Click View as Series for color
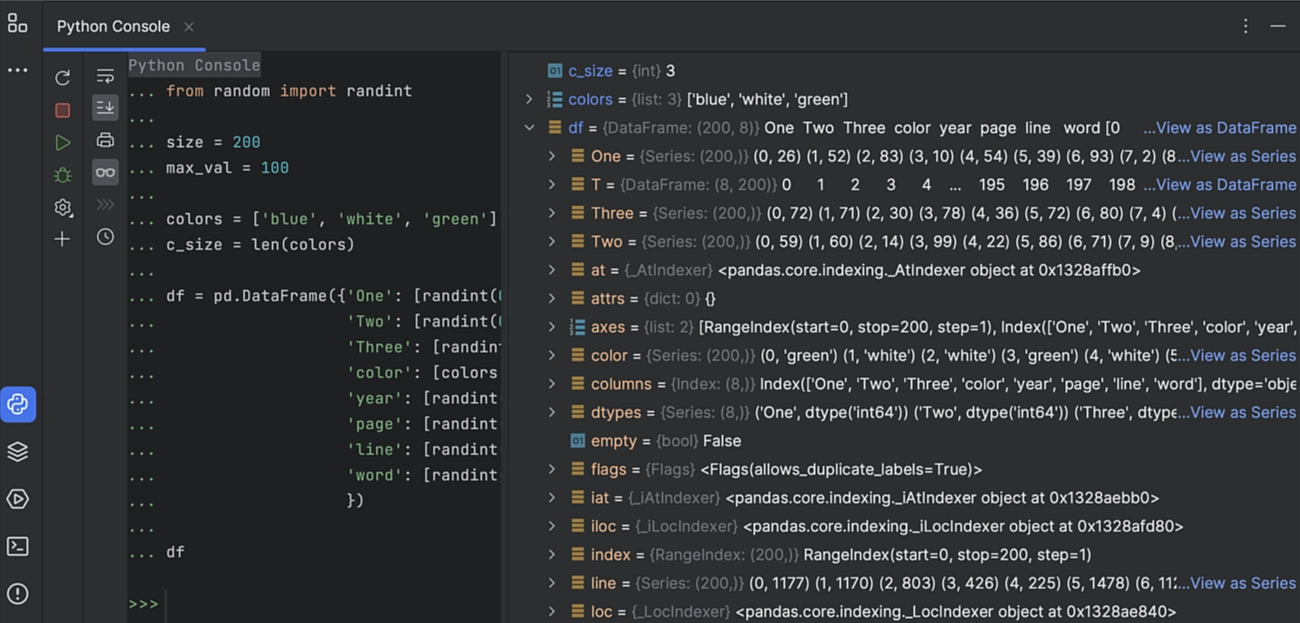This screenshot has height=623, width=1300. (1243, 355)
